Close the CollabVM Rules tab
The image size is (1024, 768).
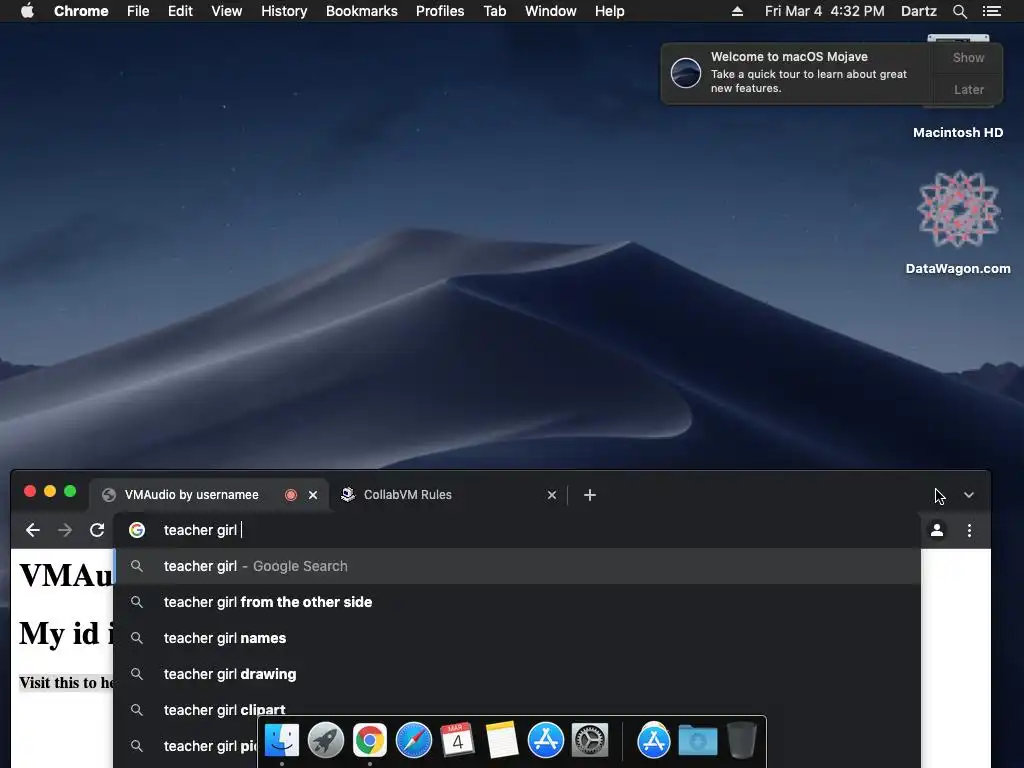coord(552,495)
